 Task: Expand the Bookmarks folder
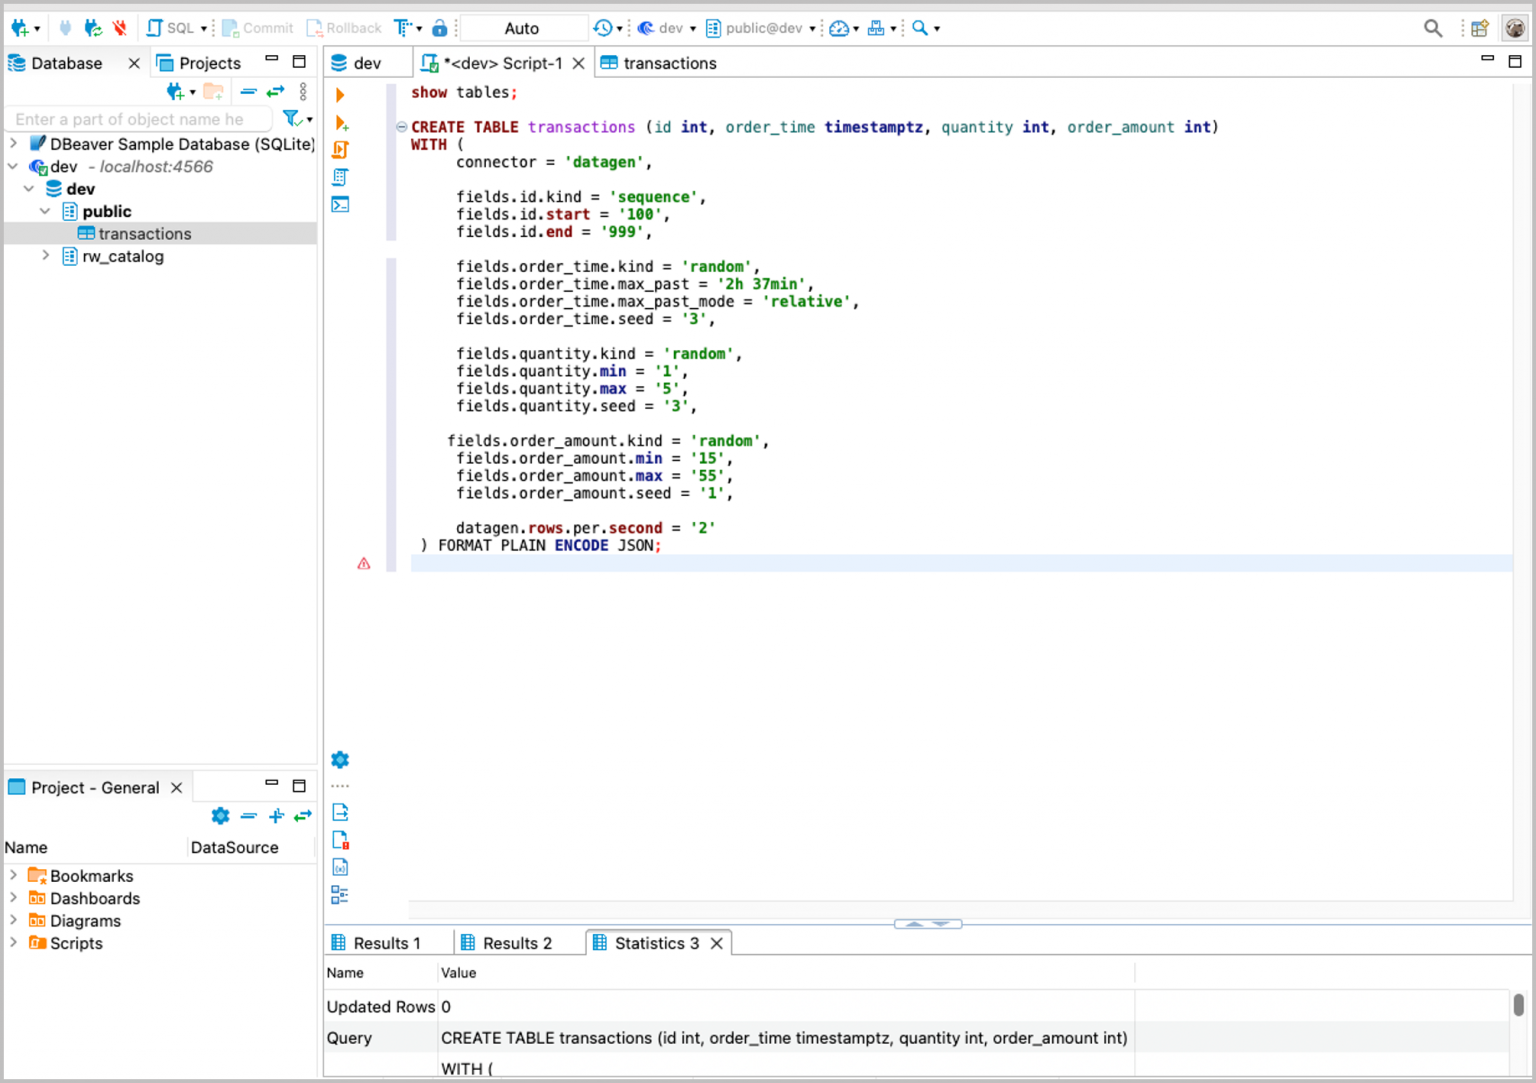click(14, 876)
